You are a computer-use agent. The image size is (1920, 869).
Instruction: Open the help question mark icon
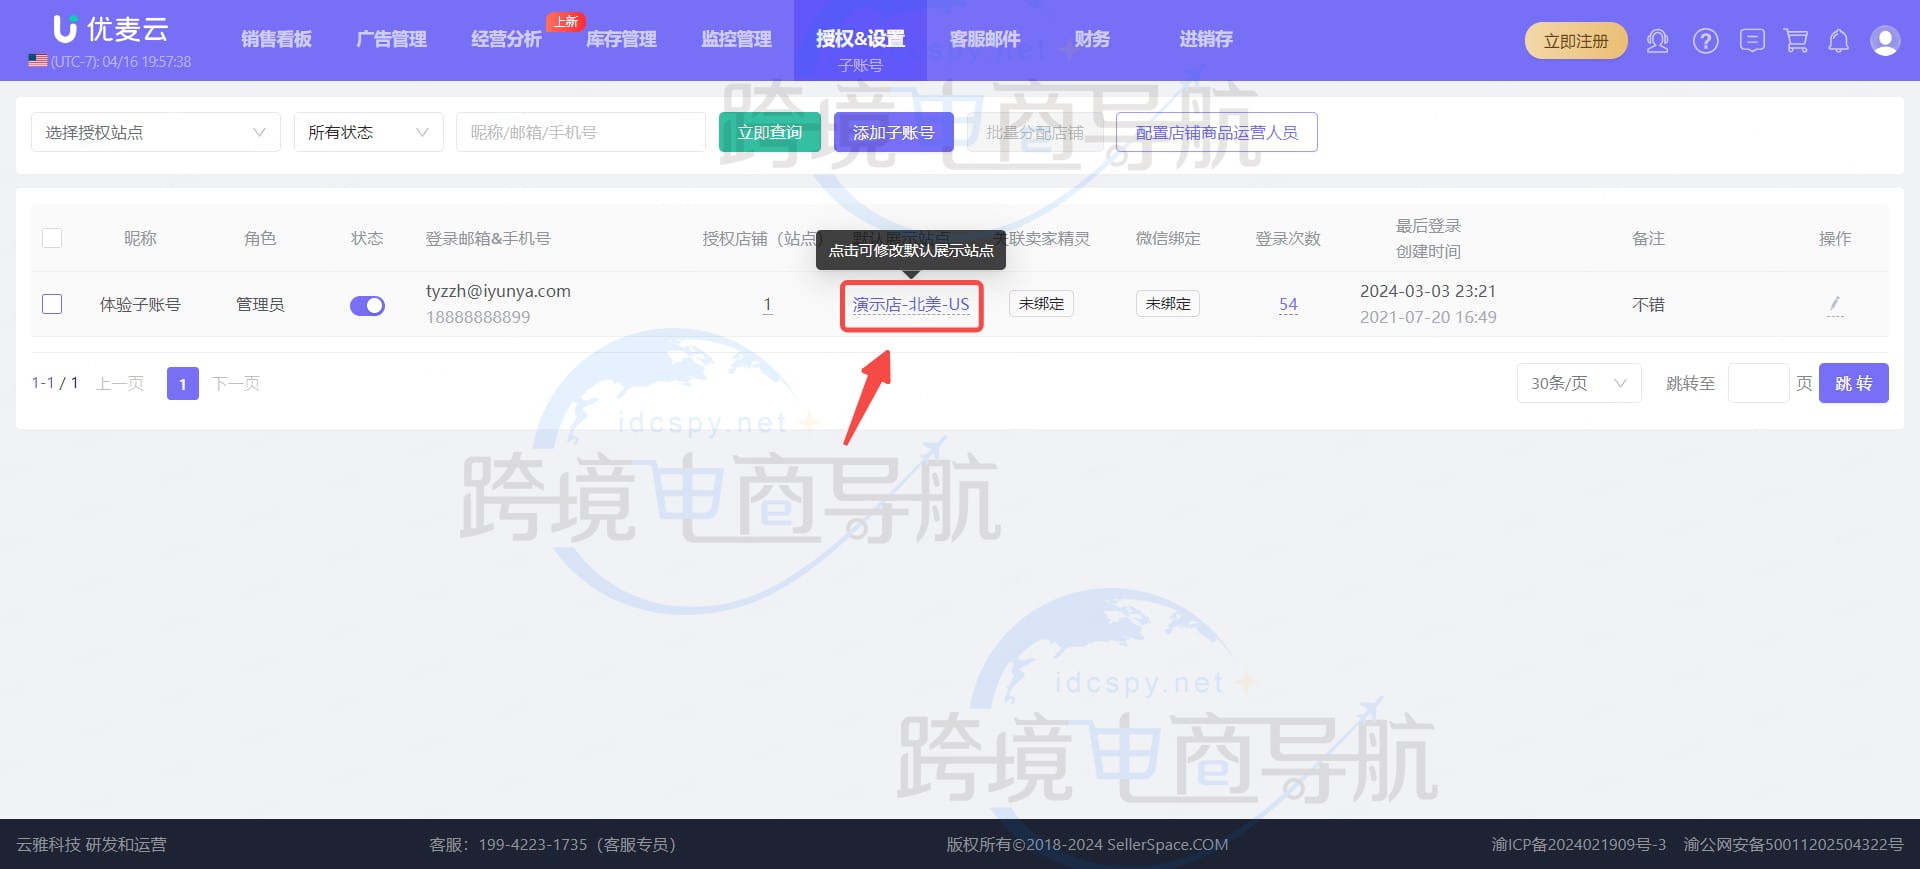[x=1705, y=41]
